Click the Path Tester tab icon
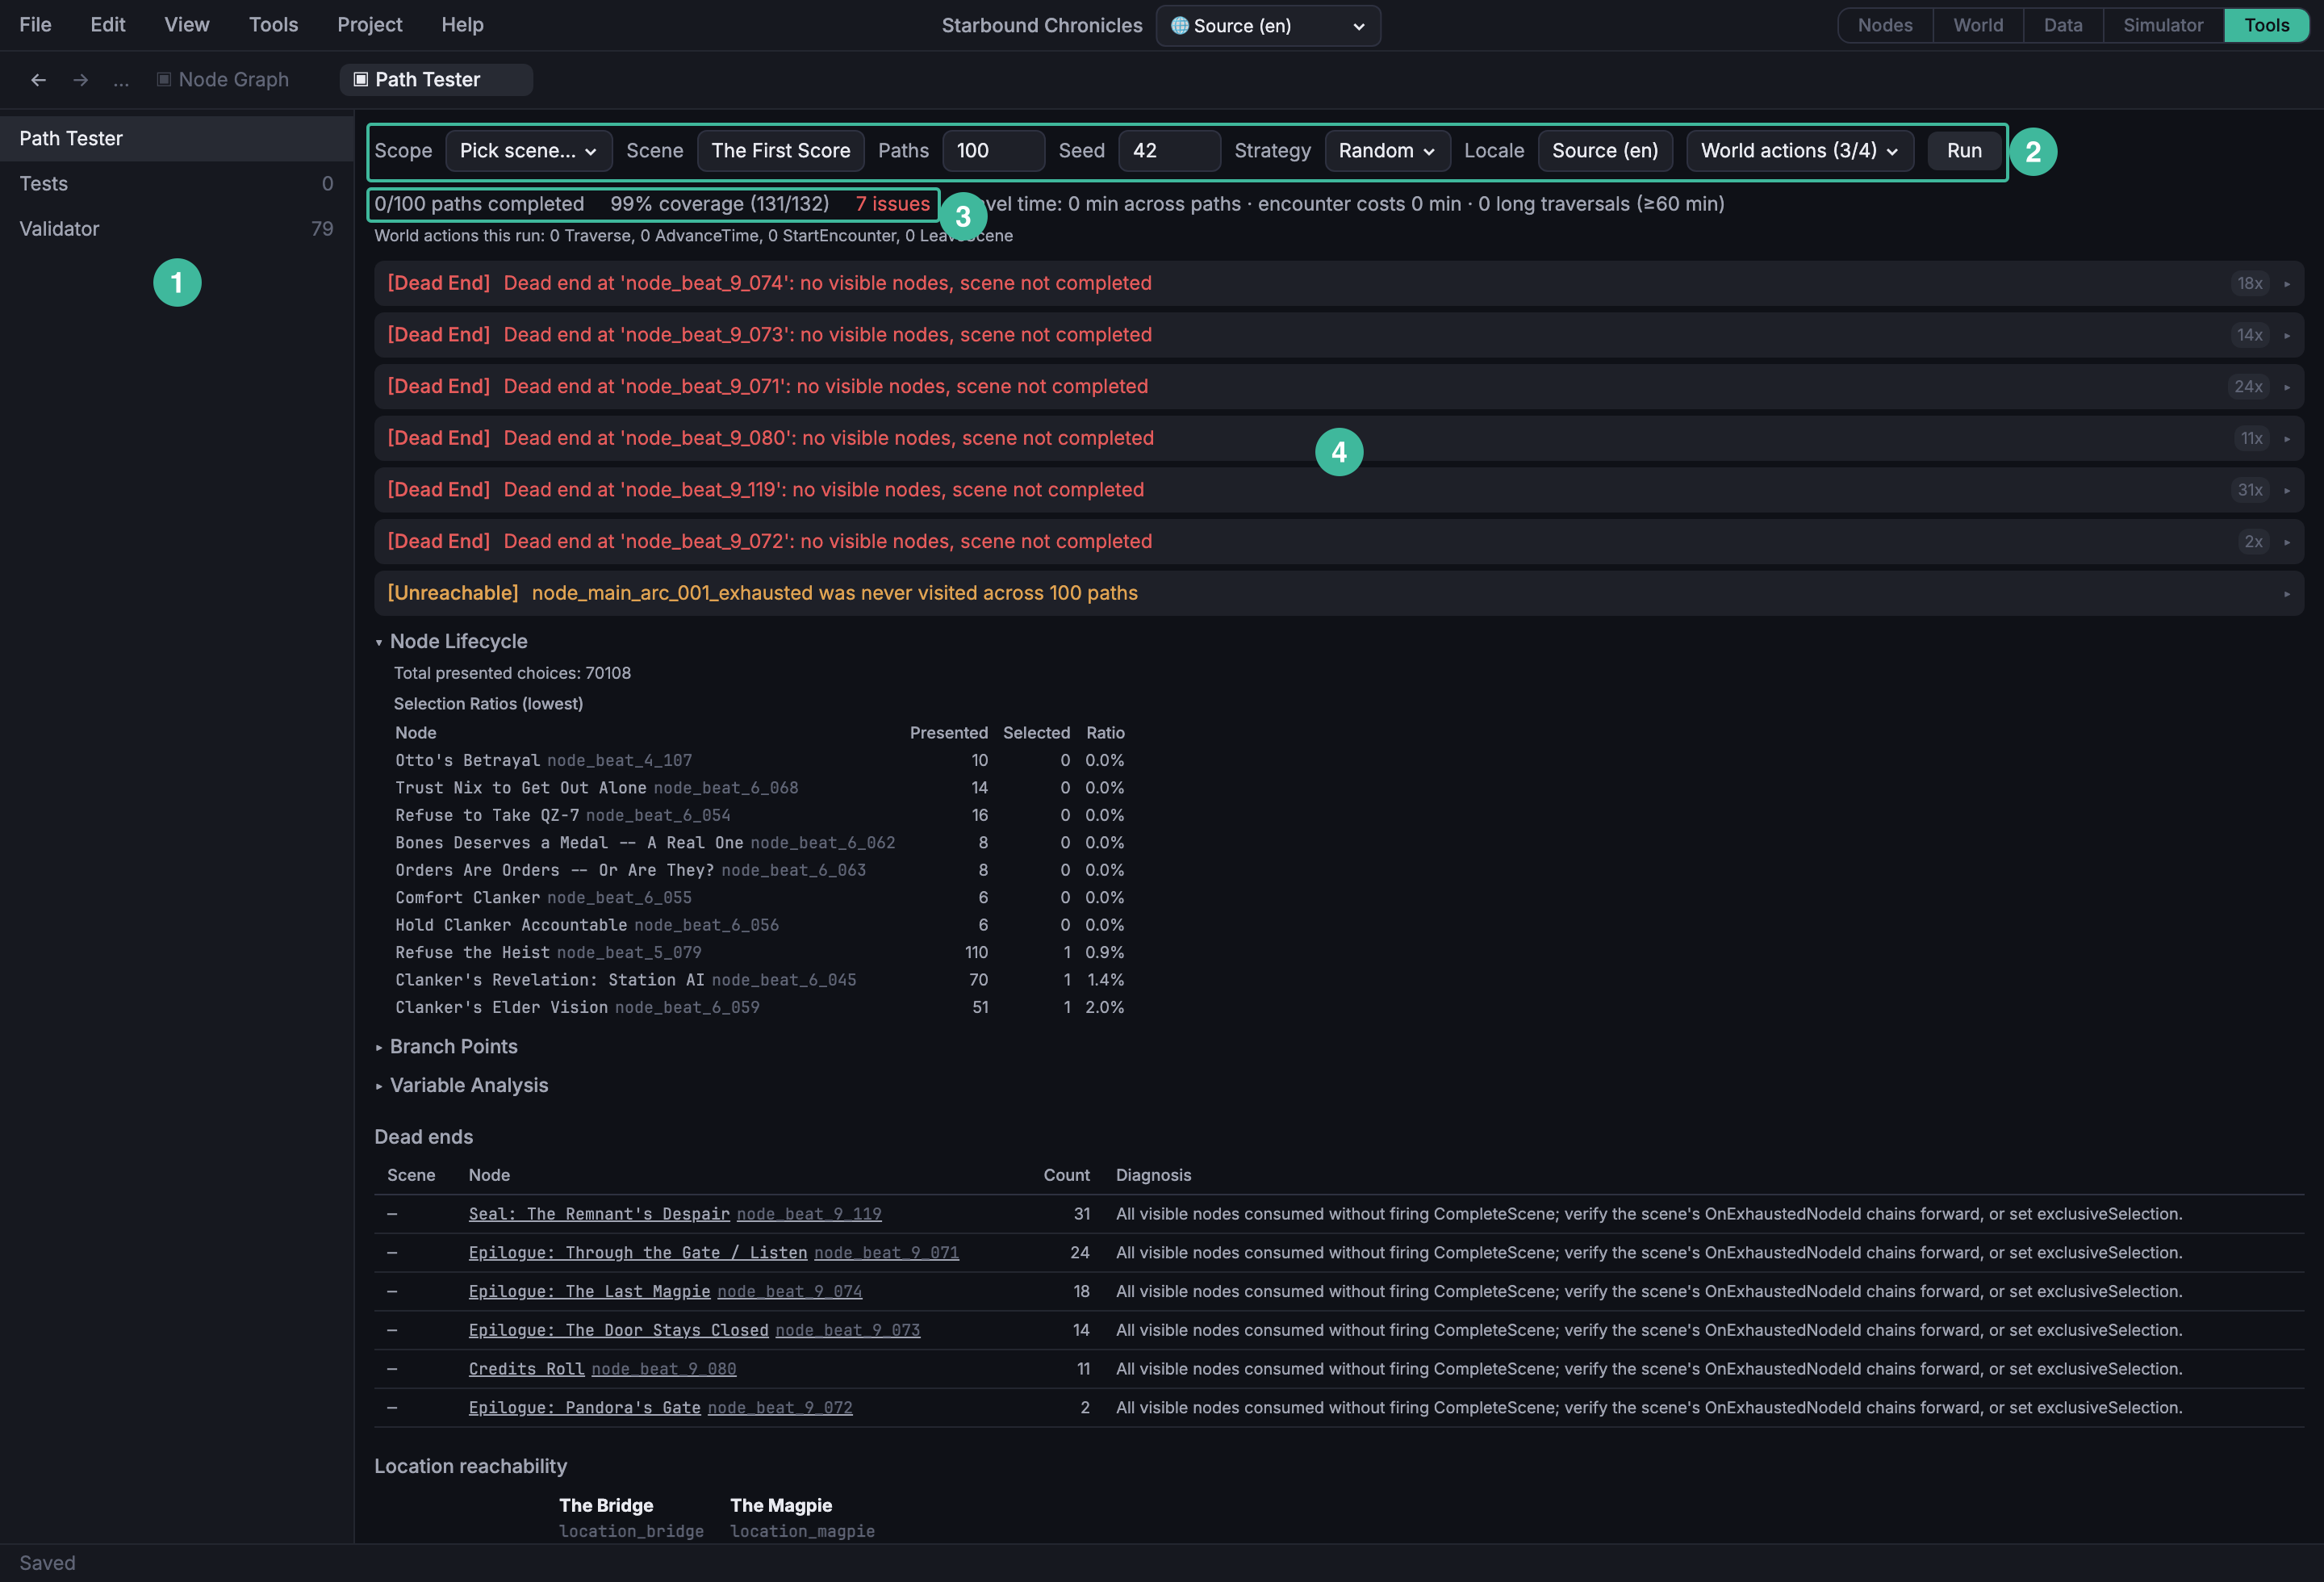This screenshot has height=1582, width=2324. point(361,79)
